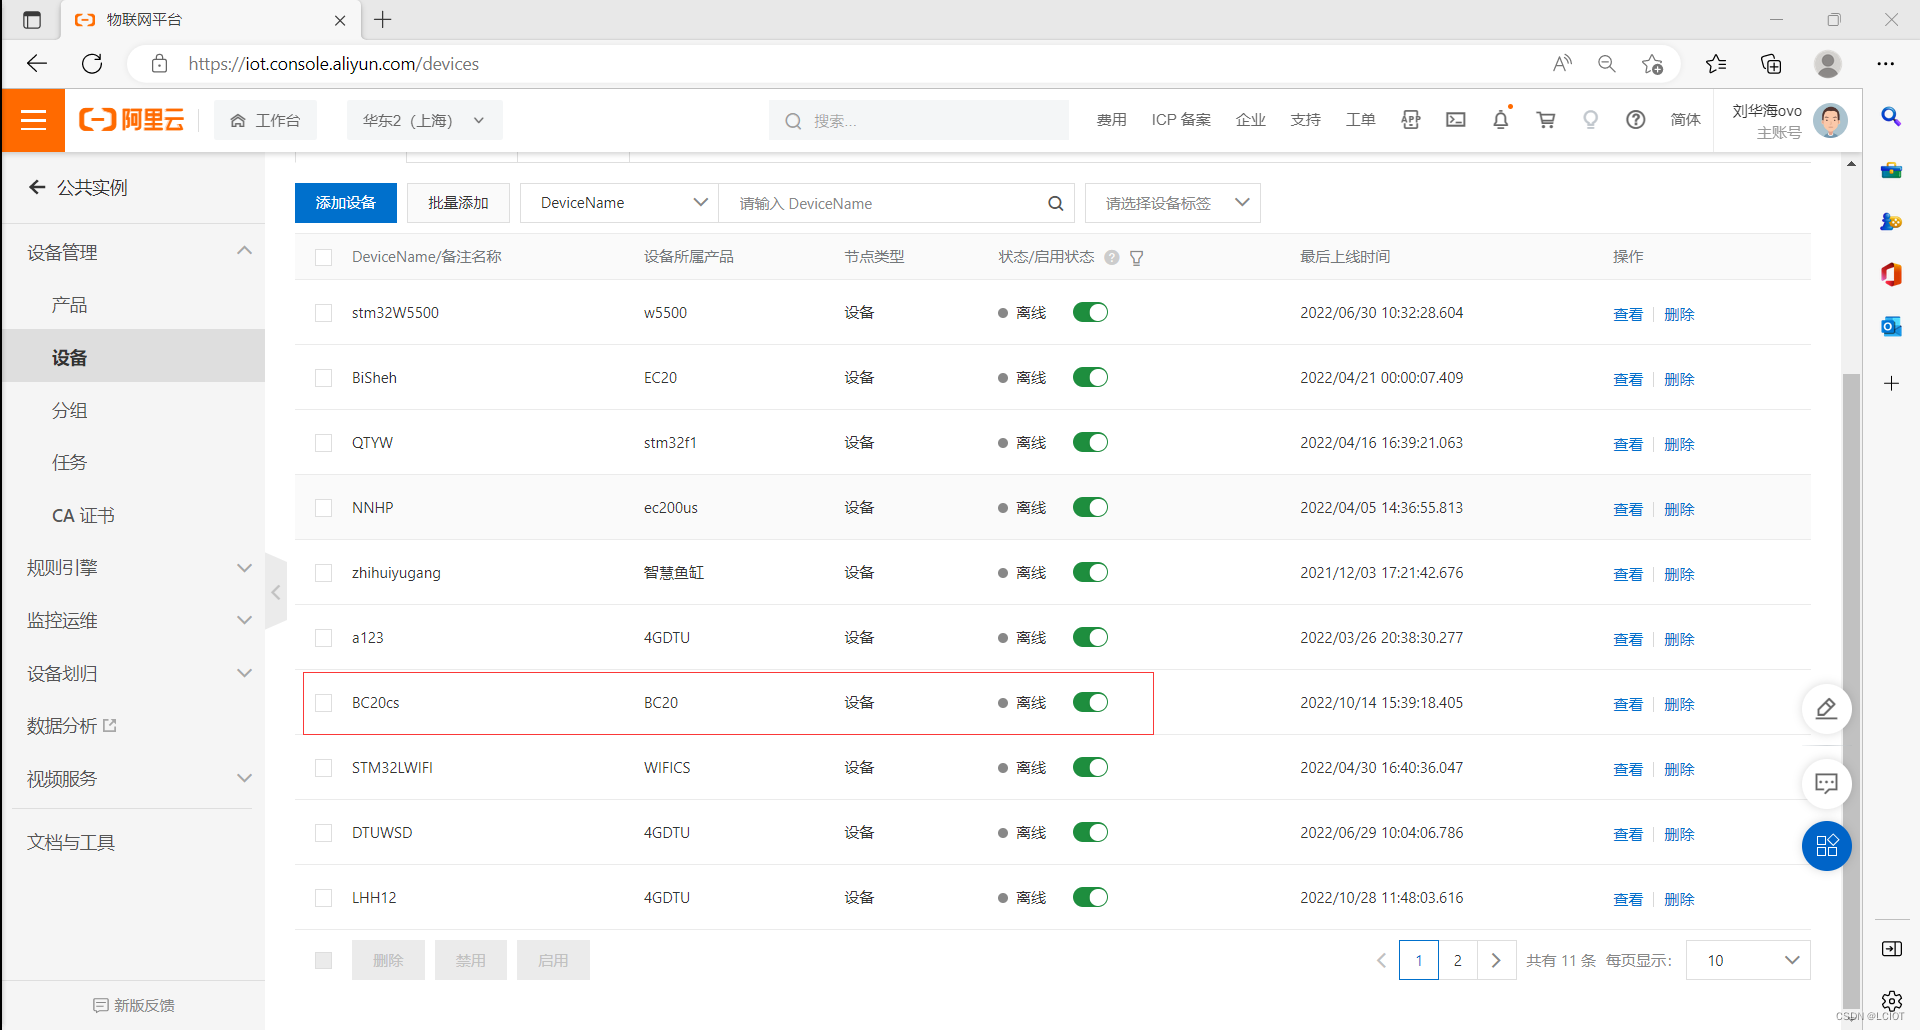This screenshot has height=1030, width=1920.
Task: Open the 华东2（上海）region dropdown
Action: tap(424, 120)
